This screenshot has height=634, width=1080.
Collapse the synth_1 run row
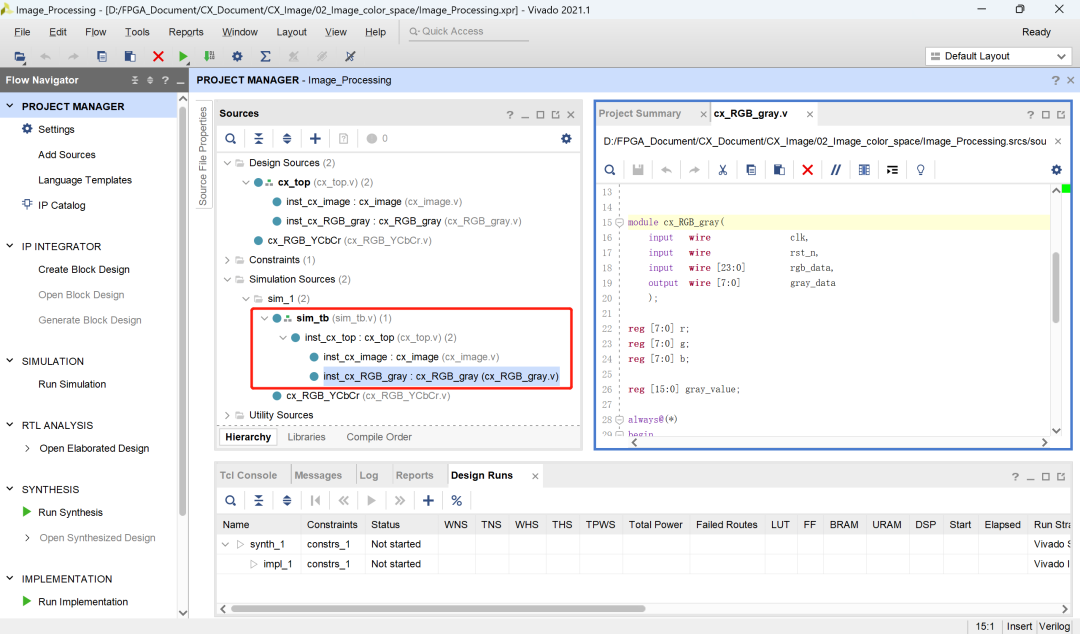pos(225,544)
